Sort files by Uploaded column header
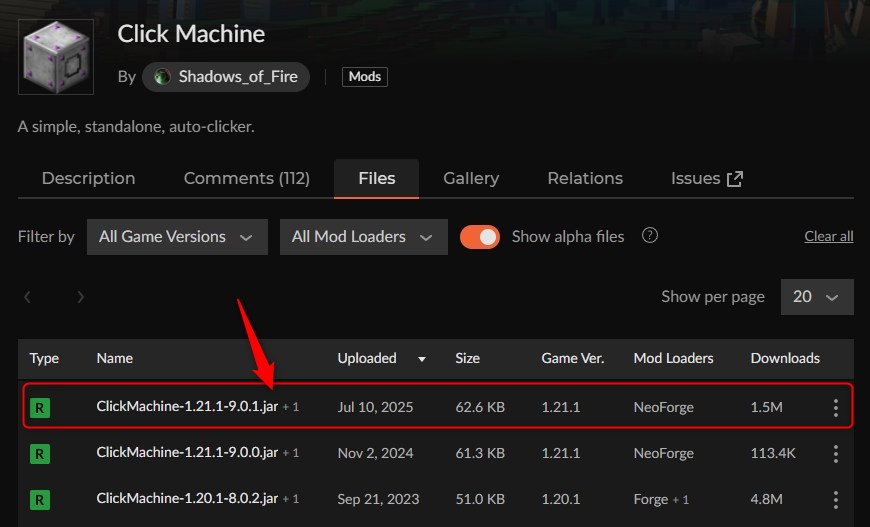The height and width of the screenshot is (527, 870). click(367, 358)
